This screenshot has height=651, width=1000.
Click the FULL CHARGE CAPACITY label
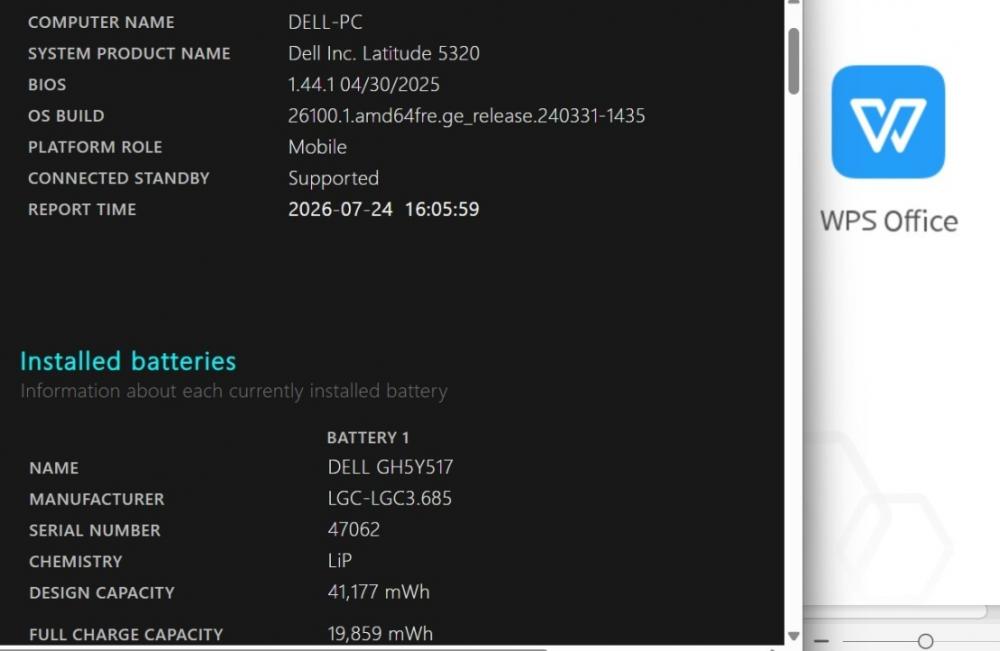click(126, 634)
